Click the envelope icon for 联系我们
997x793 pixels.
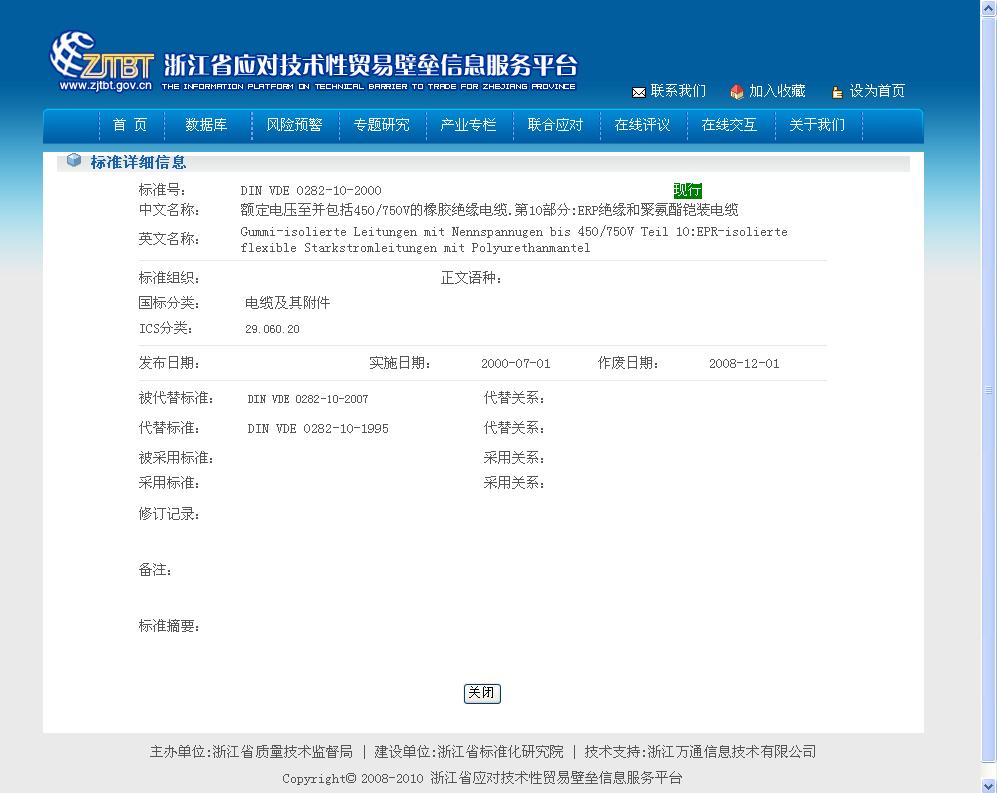(x=638, y=92)
